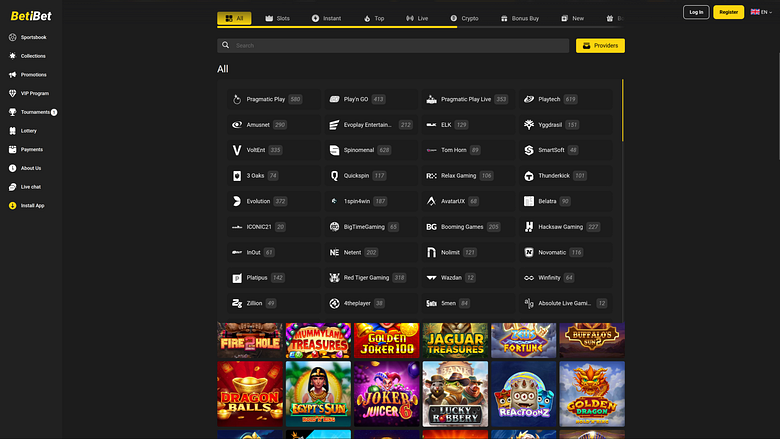Switch to the Live tab
This screenshot has height=439, width=780.
click(417, 18)
